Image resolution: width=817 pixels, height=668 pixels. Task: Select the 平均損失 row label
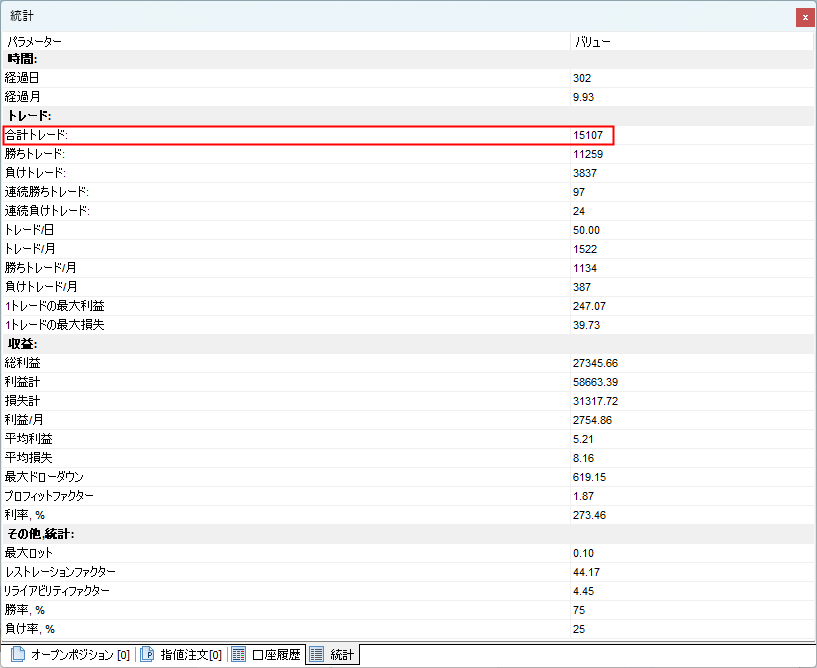[28, 458]
